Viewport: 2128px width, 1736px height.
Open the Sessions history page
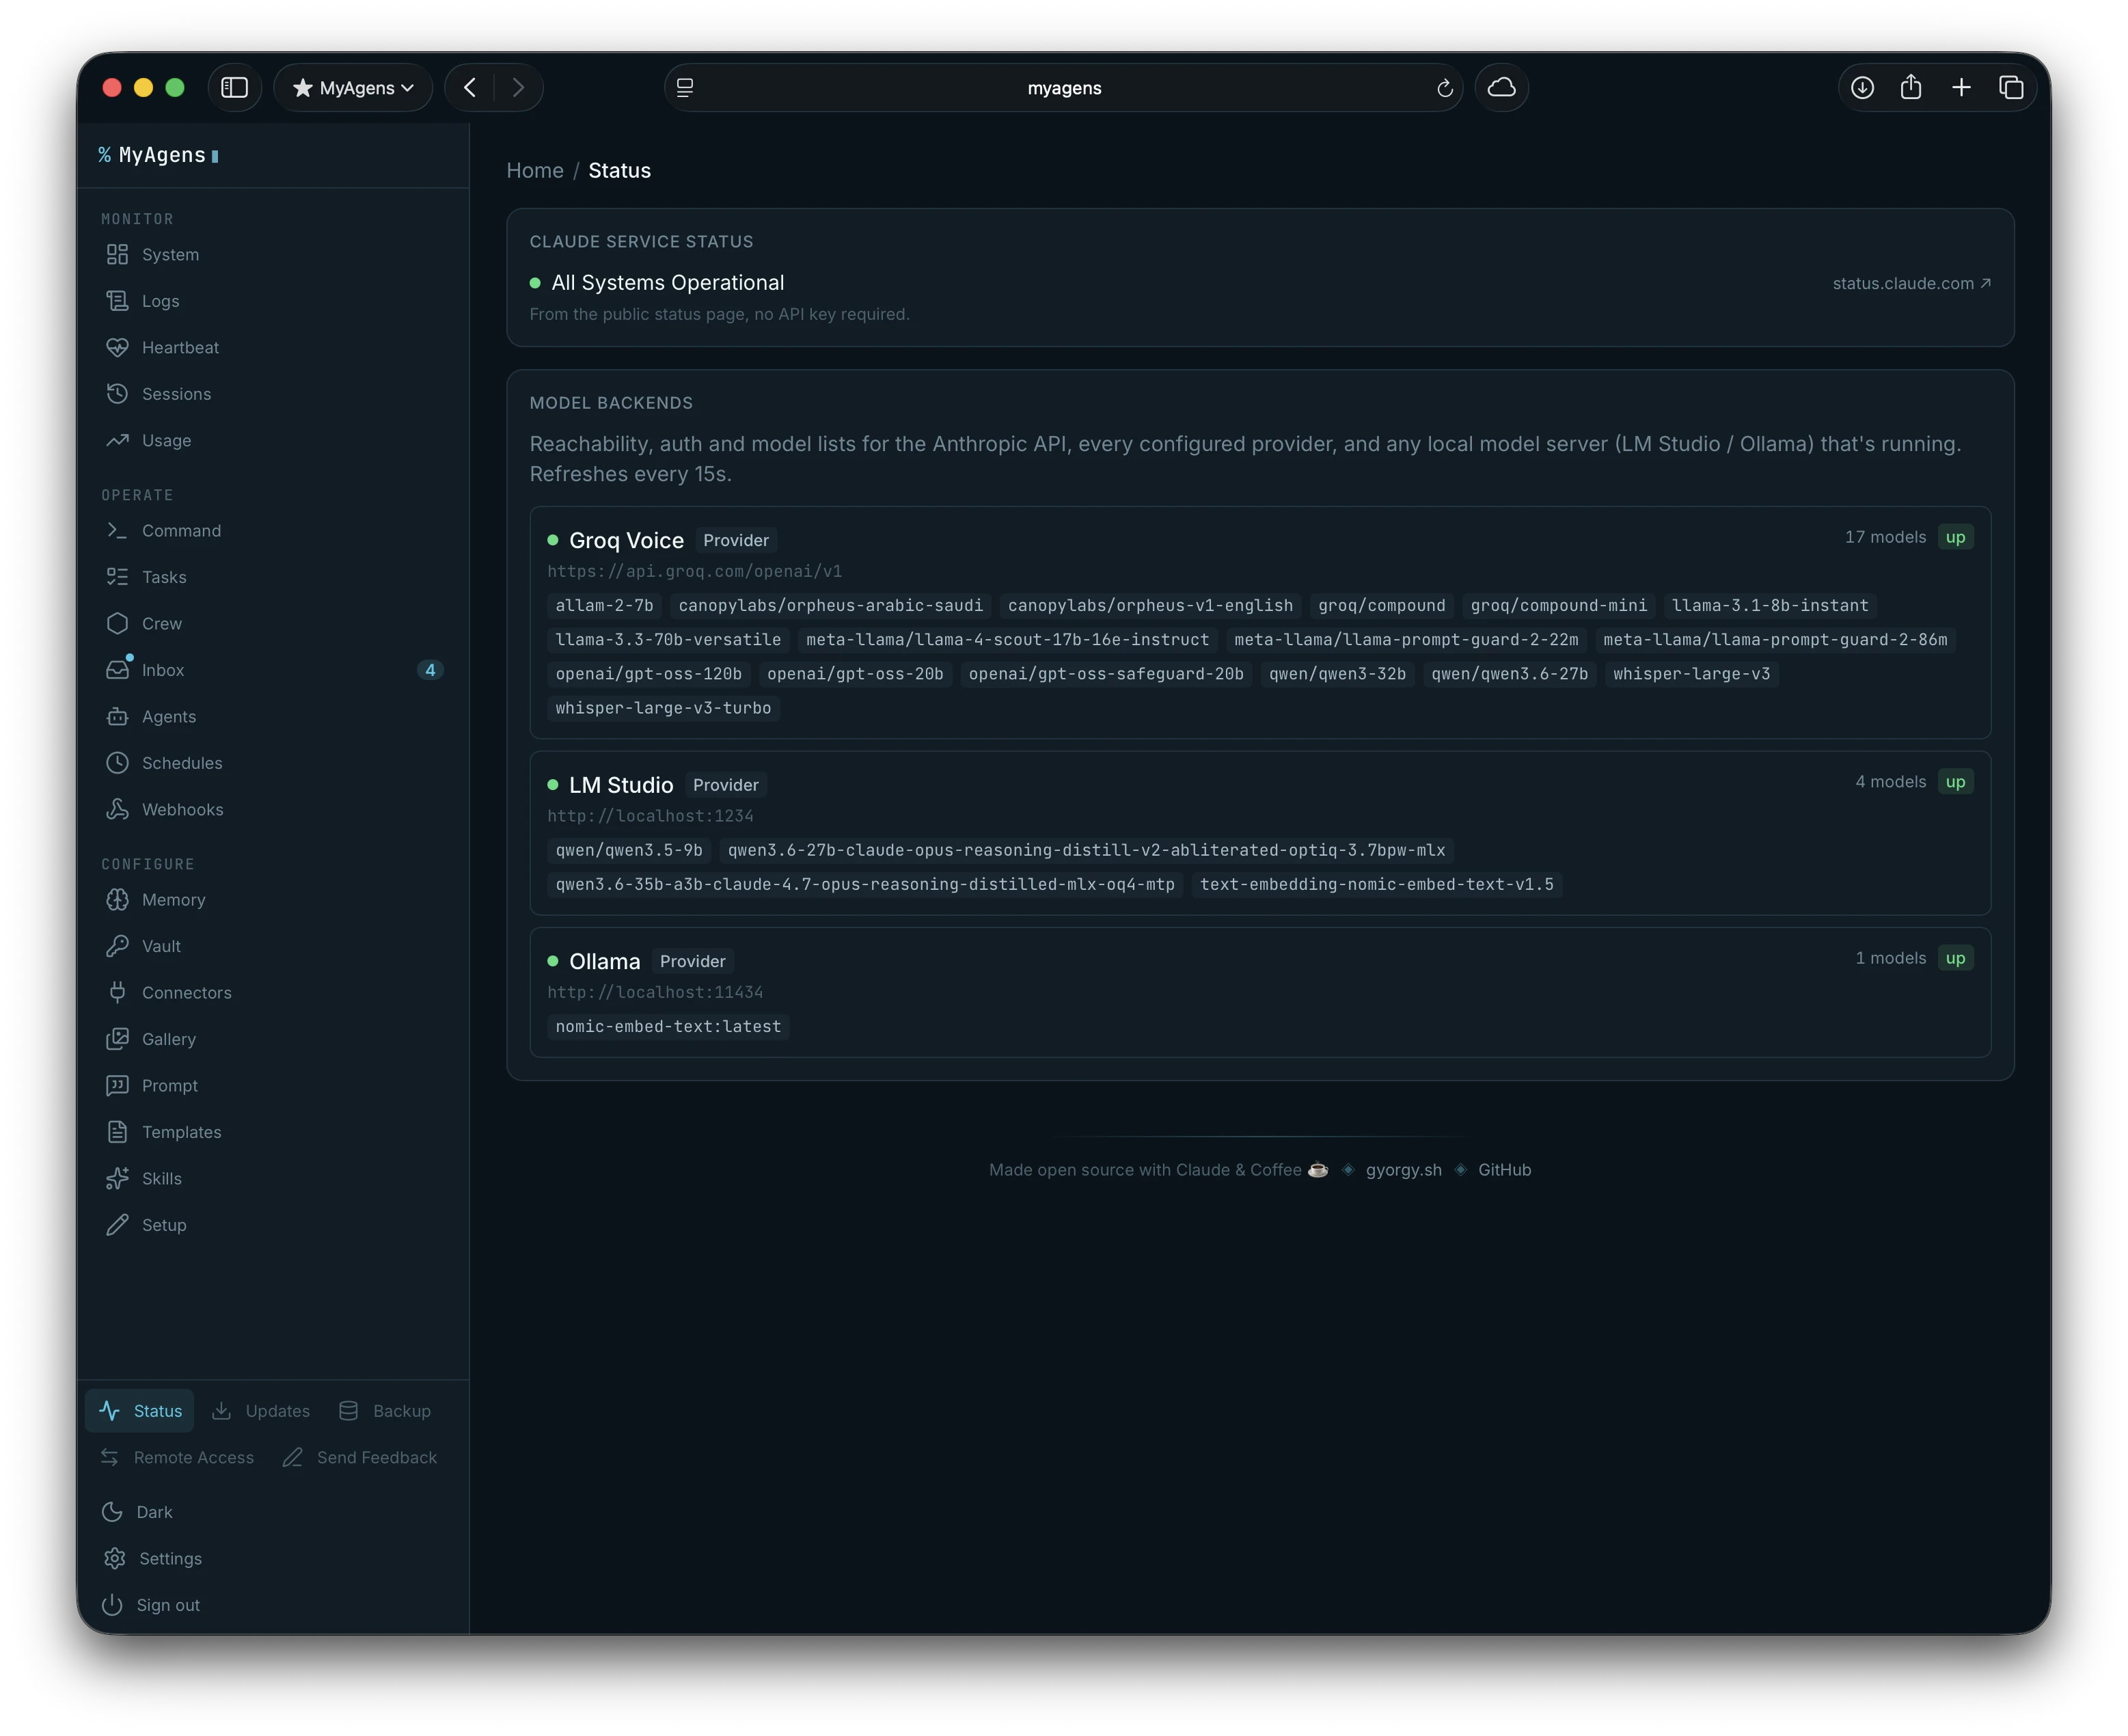(158, 394)
